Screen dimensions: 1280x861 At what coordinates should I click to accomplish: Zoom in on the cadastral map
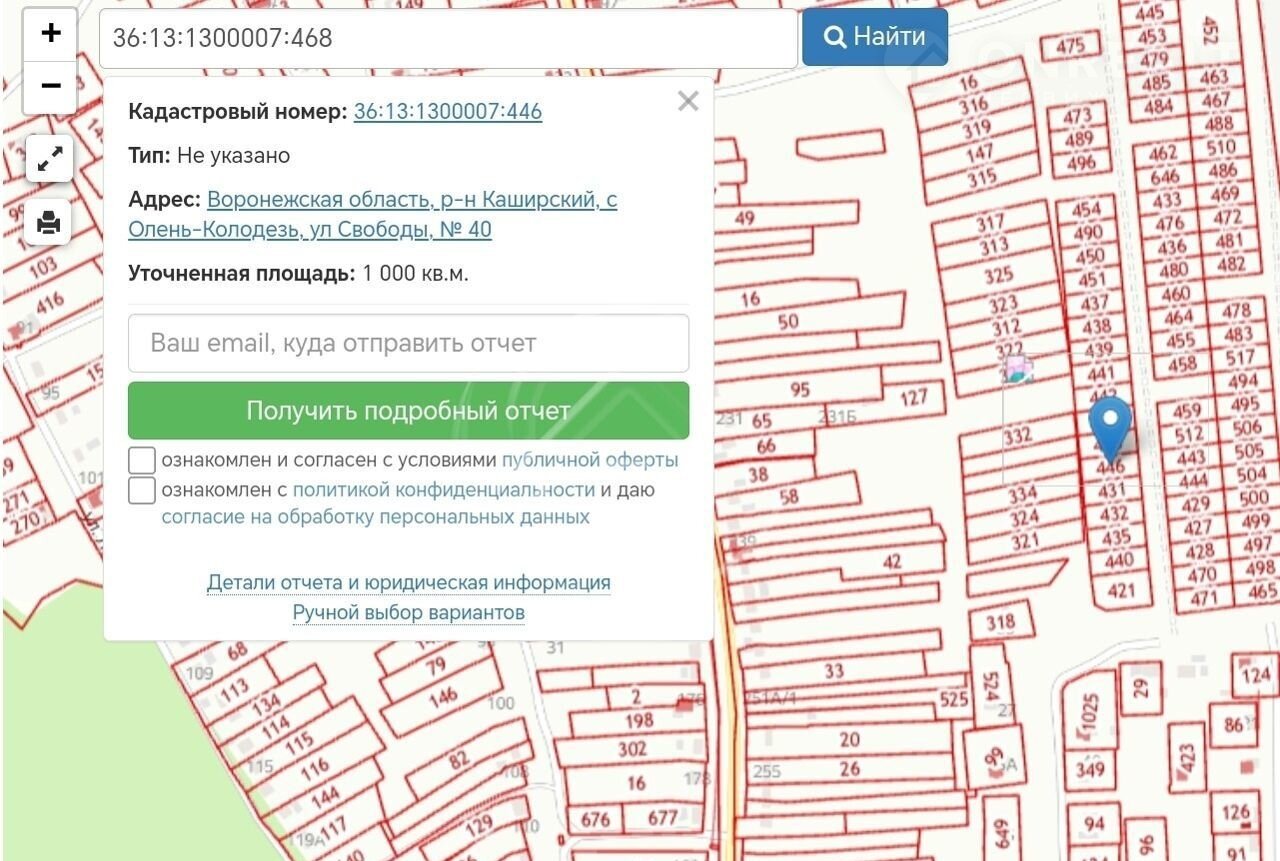click(50, 34)
